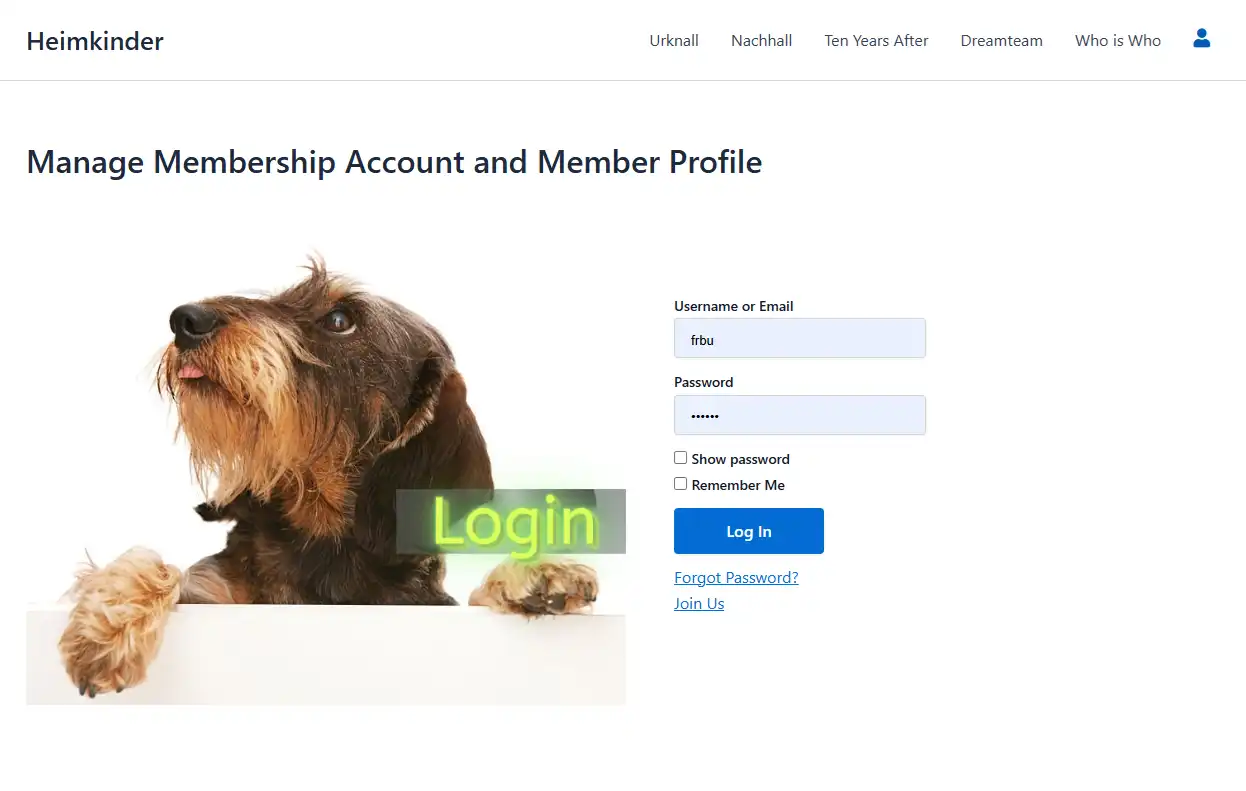Click the Manage Membership Account heading
Image resolution: width=1246 pixels, height=791 pixels.
tap(394, 162)
